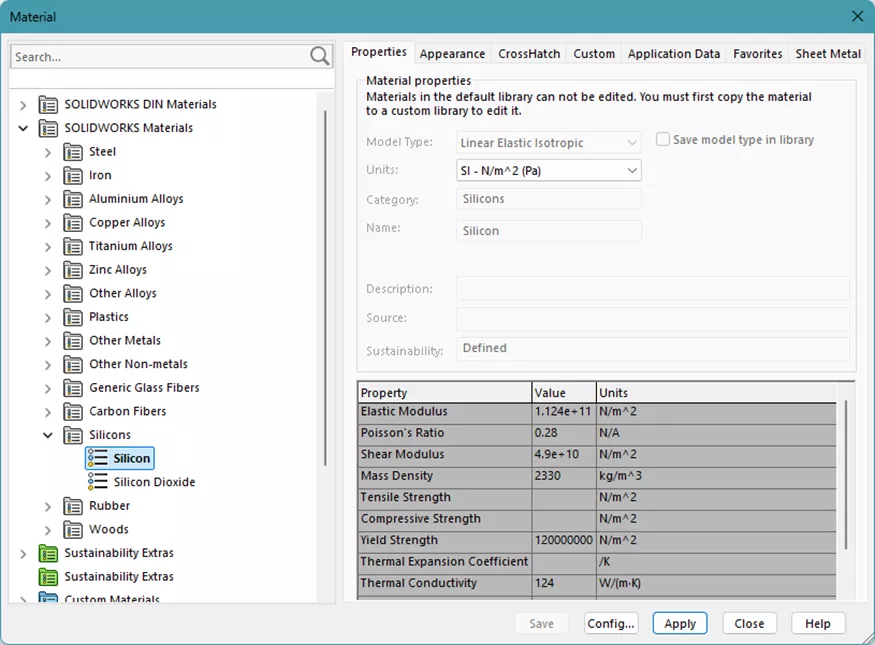Click the Titanium Alloys category icon
The image size is (875, 645).
pyautogui.click(x=74, y=245)
